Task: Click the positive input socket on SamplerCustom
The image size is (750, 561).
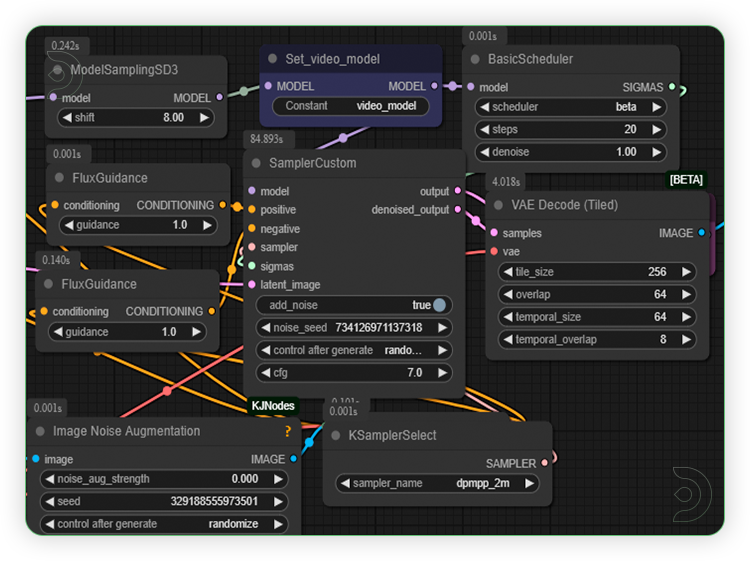Action: pos(252,209)
